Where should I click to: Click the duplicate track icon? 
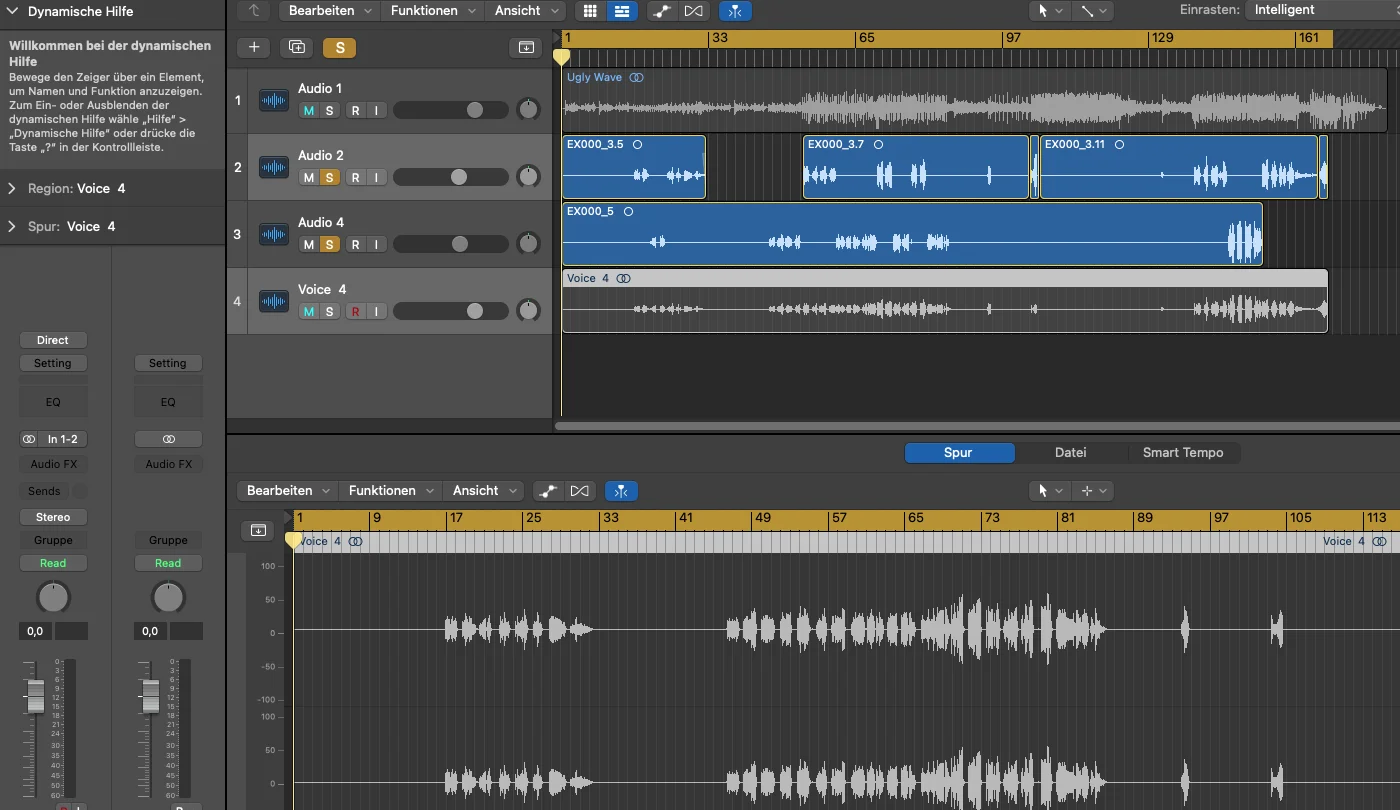point(296,47)
